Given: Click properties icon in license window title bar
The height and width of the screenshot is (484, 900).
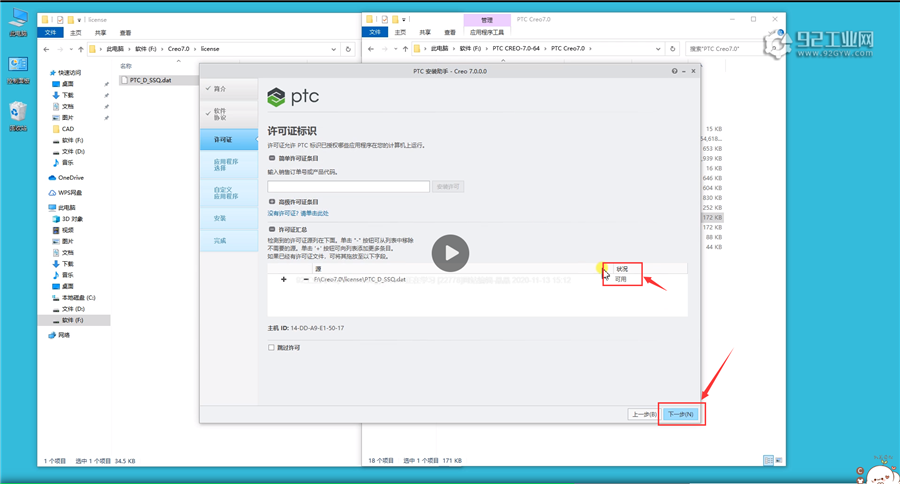Looking at the screenshot, I should point(60,20).
